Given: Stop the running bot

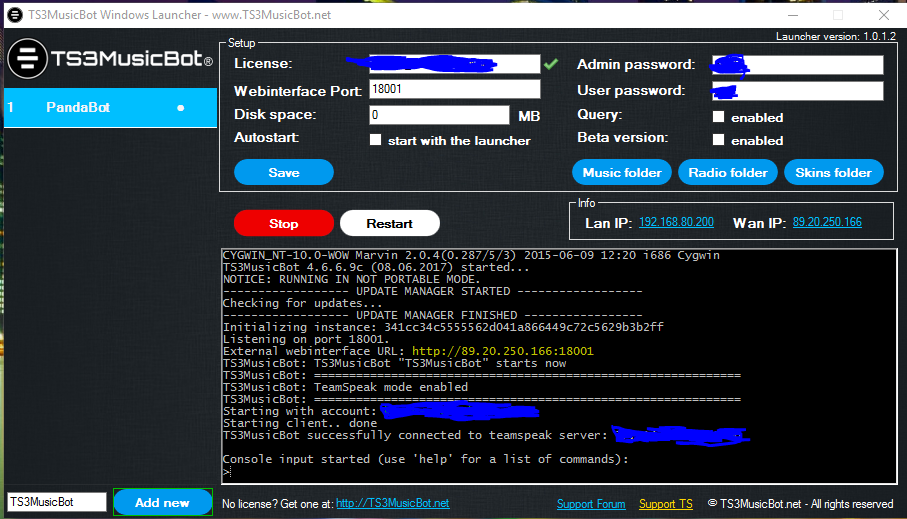Looking at the screenshot, I should [283, 223].
